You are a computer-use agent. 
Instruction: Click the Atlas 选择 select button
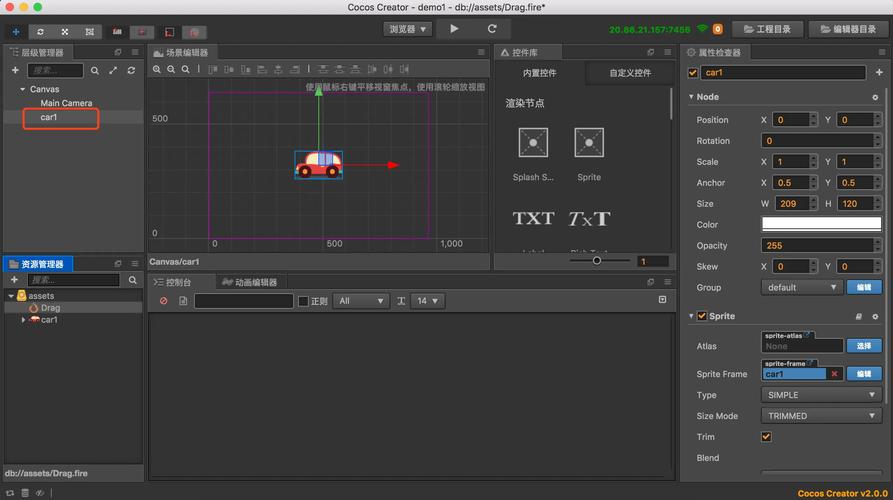coord(864,346)
